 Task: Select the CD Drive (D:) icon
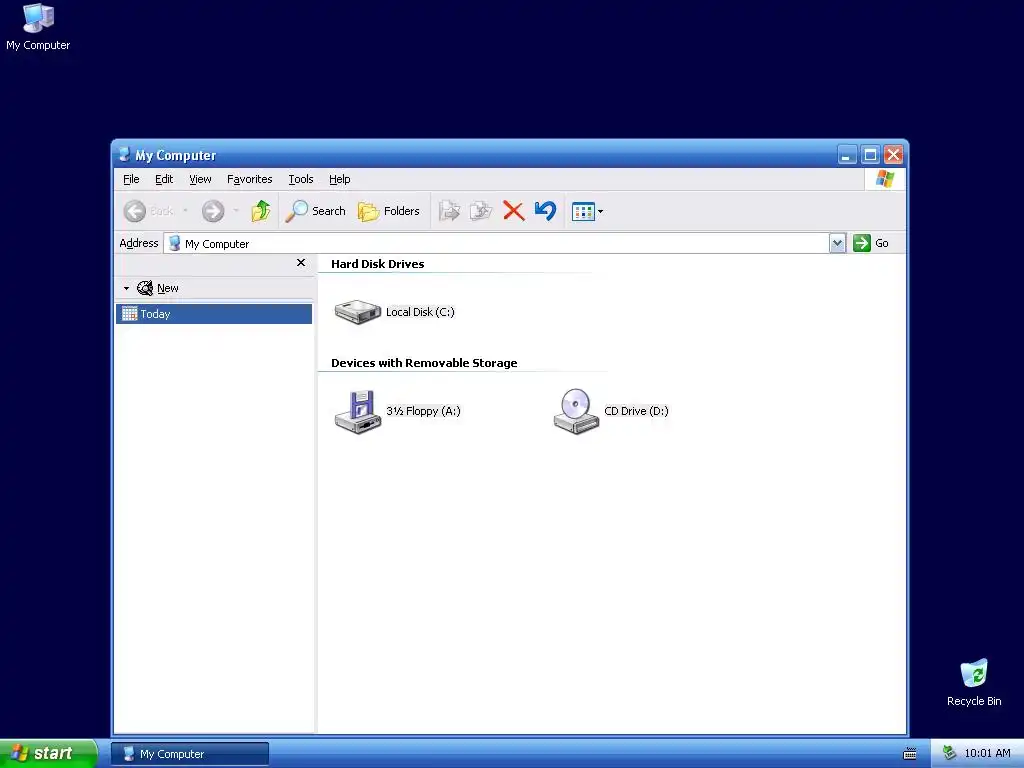click(x=611, y=411)
